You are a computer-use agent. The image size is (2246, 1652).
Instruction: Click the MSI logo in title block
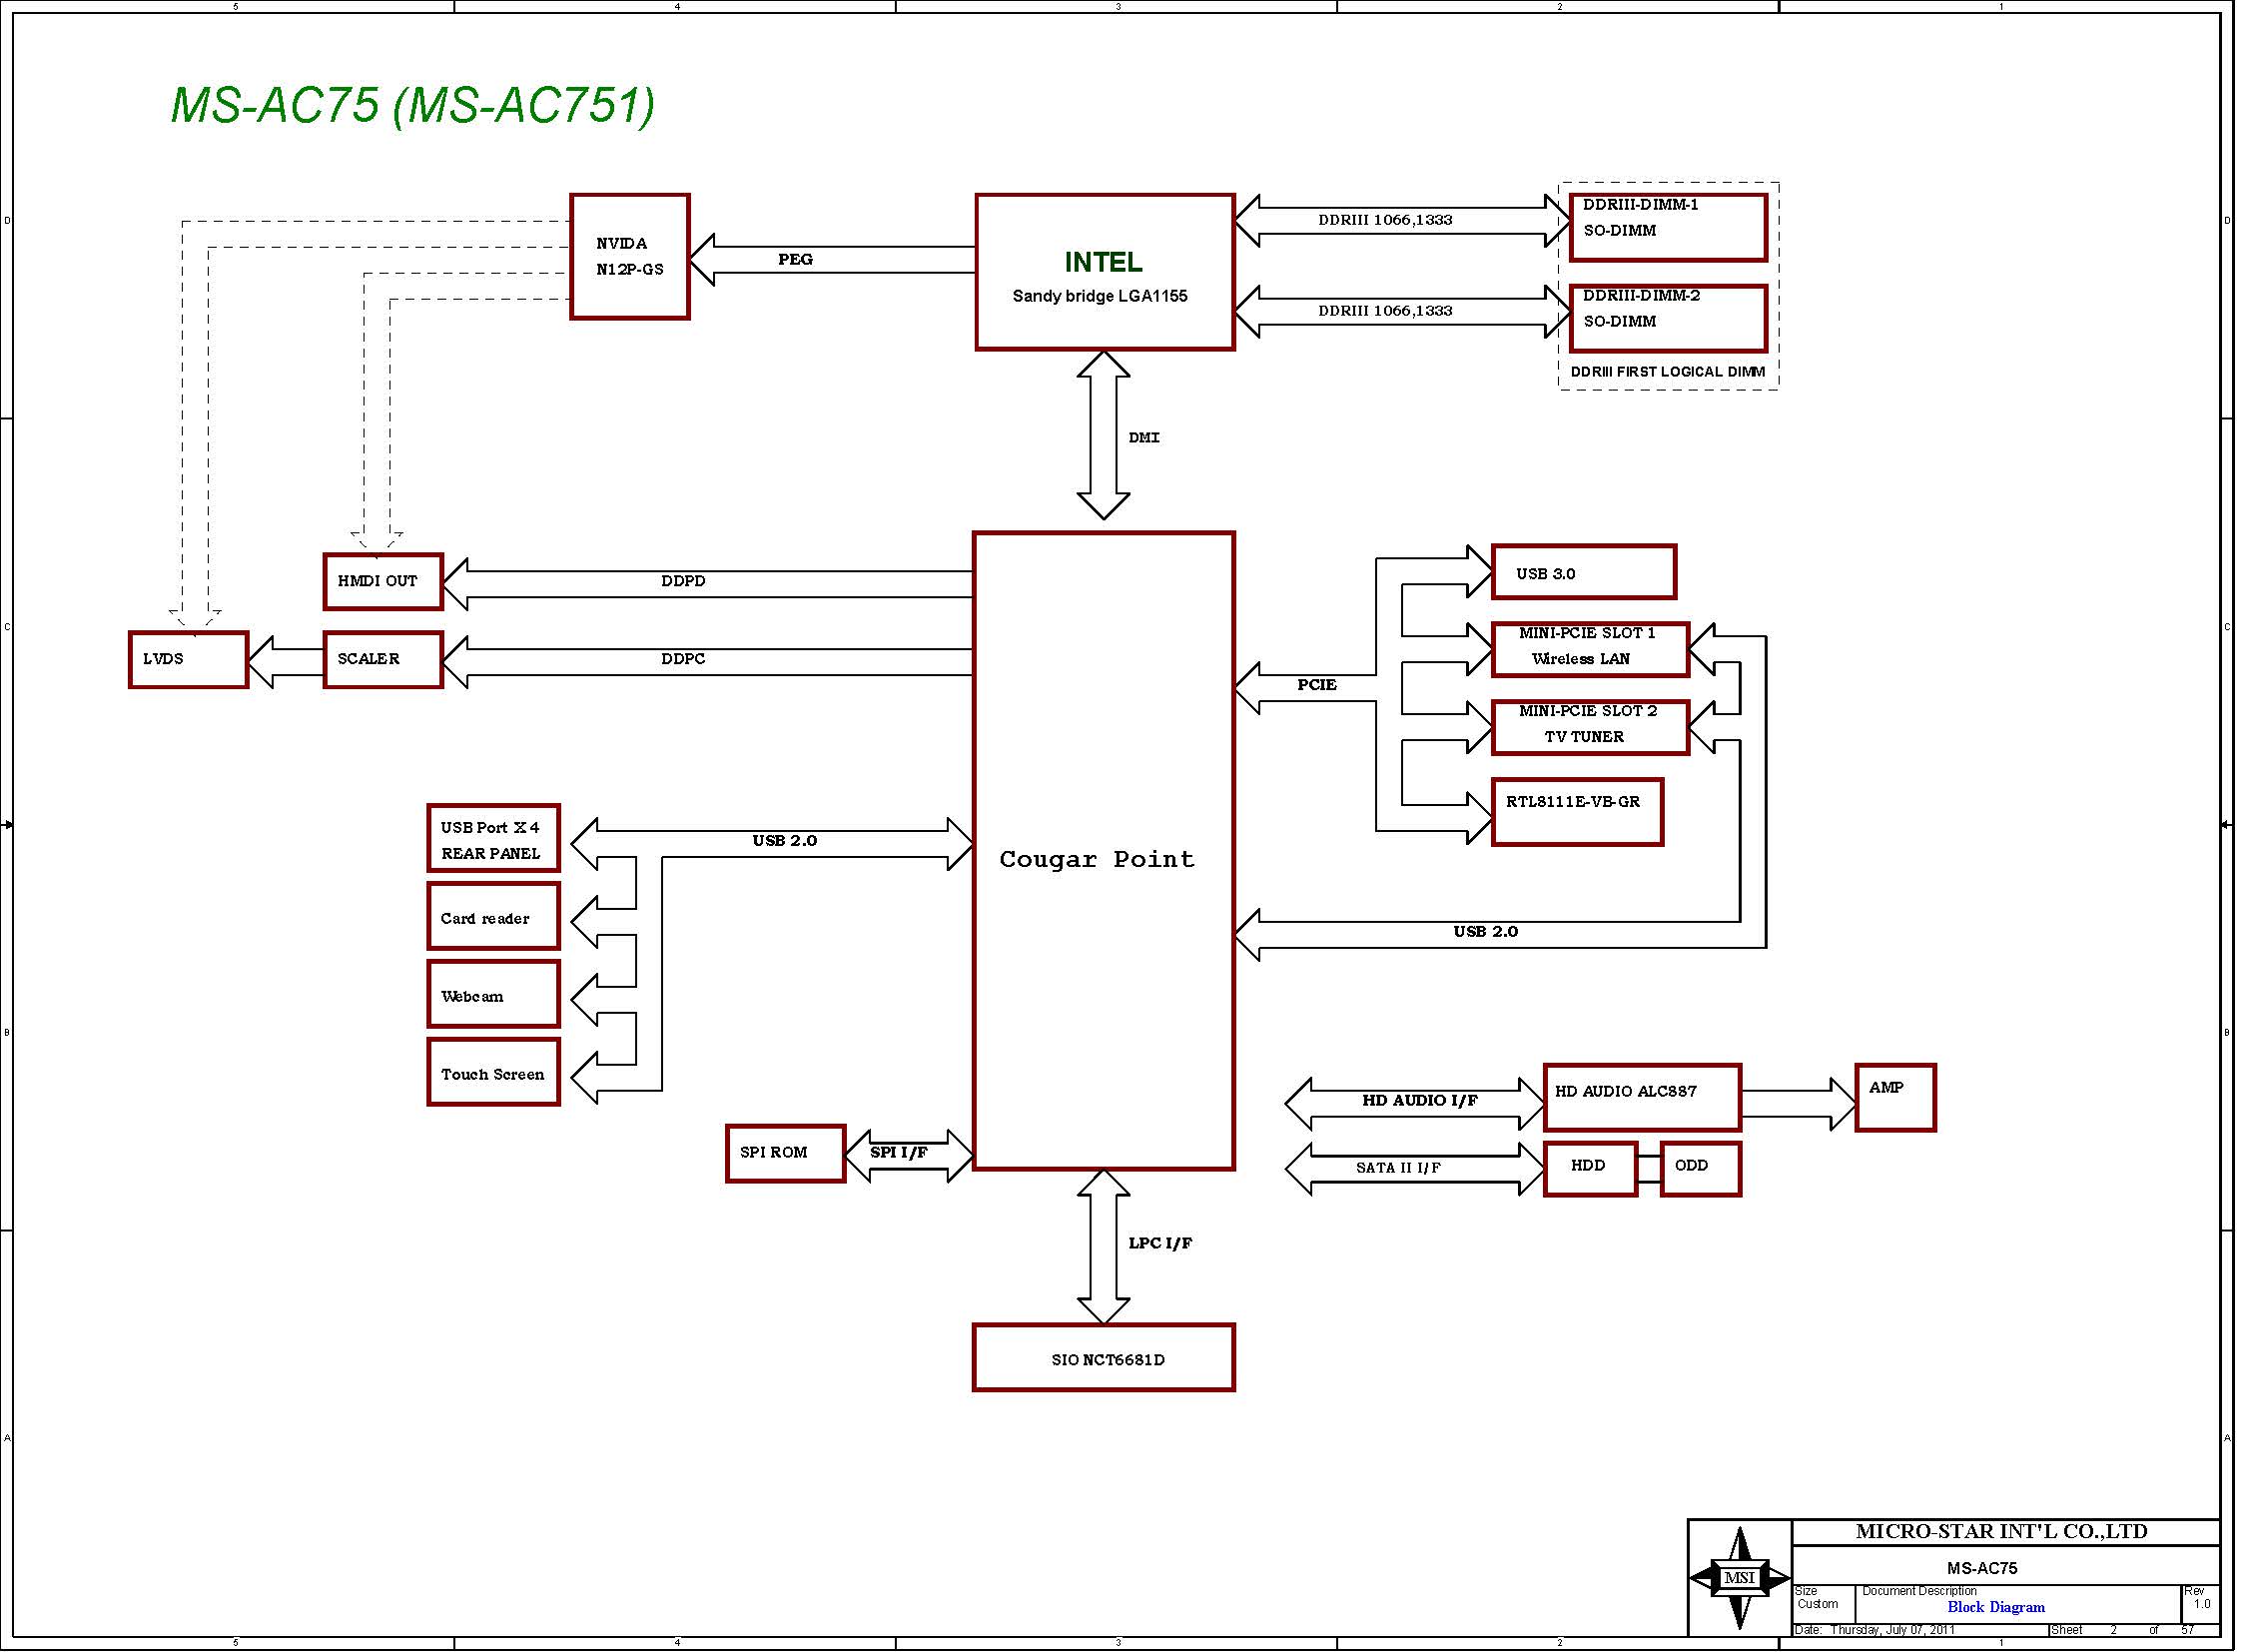[x=1739, y=1578]
